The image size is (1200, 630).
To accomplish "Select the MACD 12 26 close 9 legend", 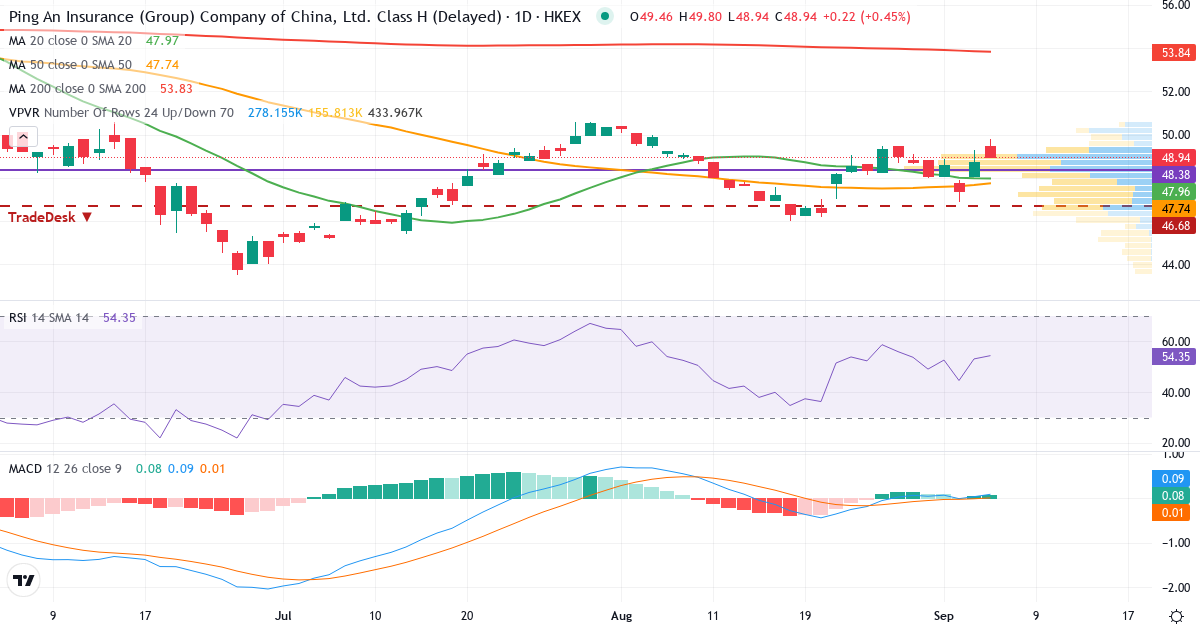I will pyautogui.click(x=65, y=468).
